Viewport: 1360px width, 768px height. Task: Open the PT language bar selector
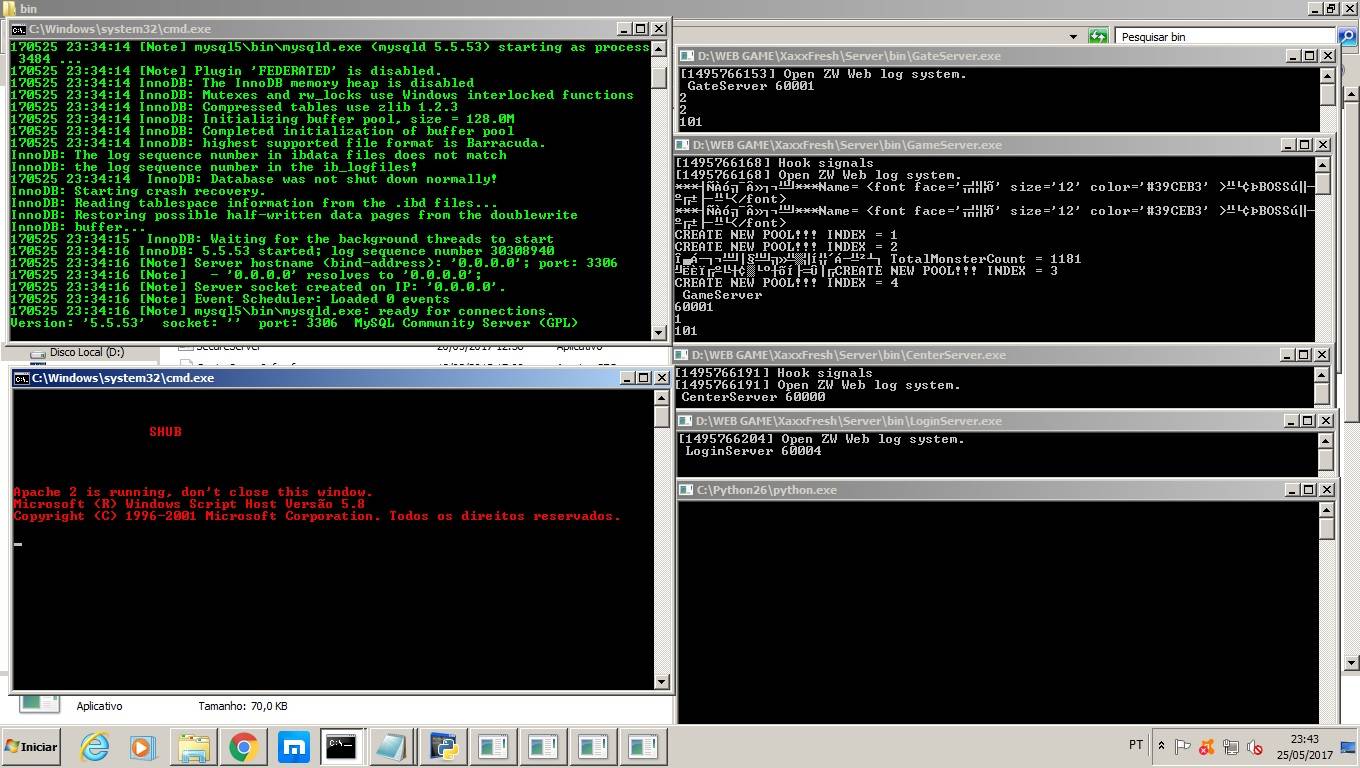pyautogui.click(x=1136, y=745)
